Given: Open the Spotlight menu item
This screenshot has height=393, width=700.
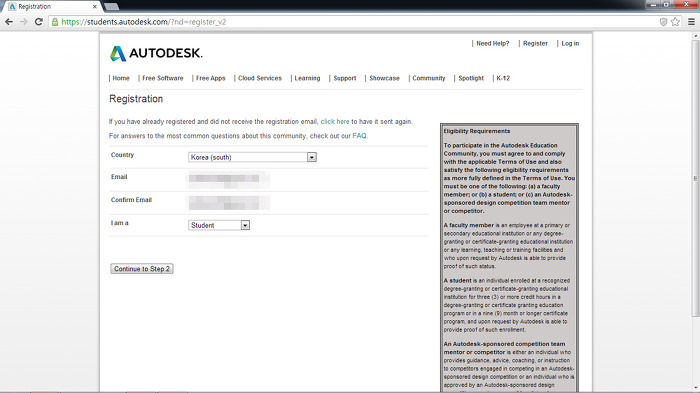Looking at the screenshot, I should click(x=471, y=78).
